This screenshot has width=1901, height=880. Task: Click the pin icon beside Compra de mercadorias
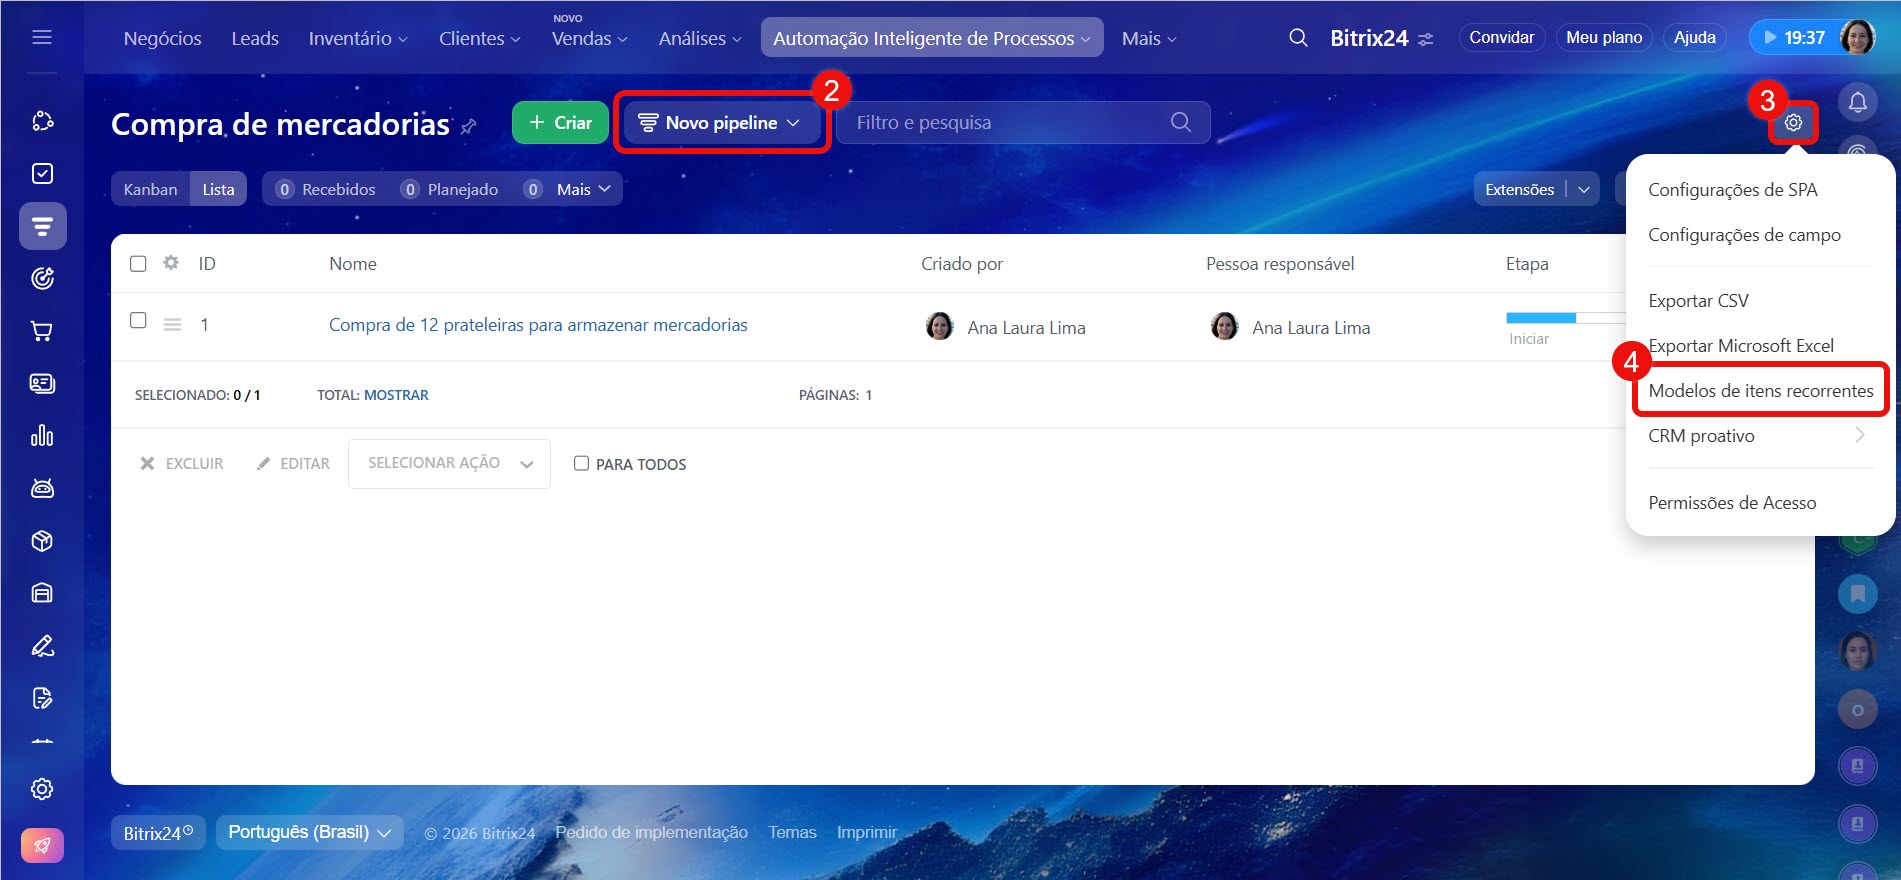(469, 126)
